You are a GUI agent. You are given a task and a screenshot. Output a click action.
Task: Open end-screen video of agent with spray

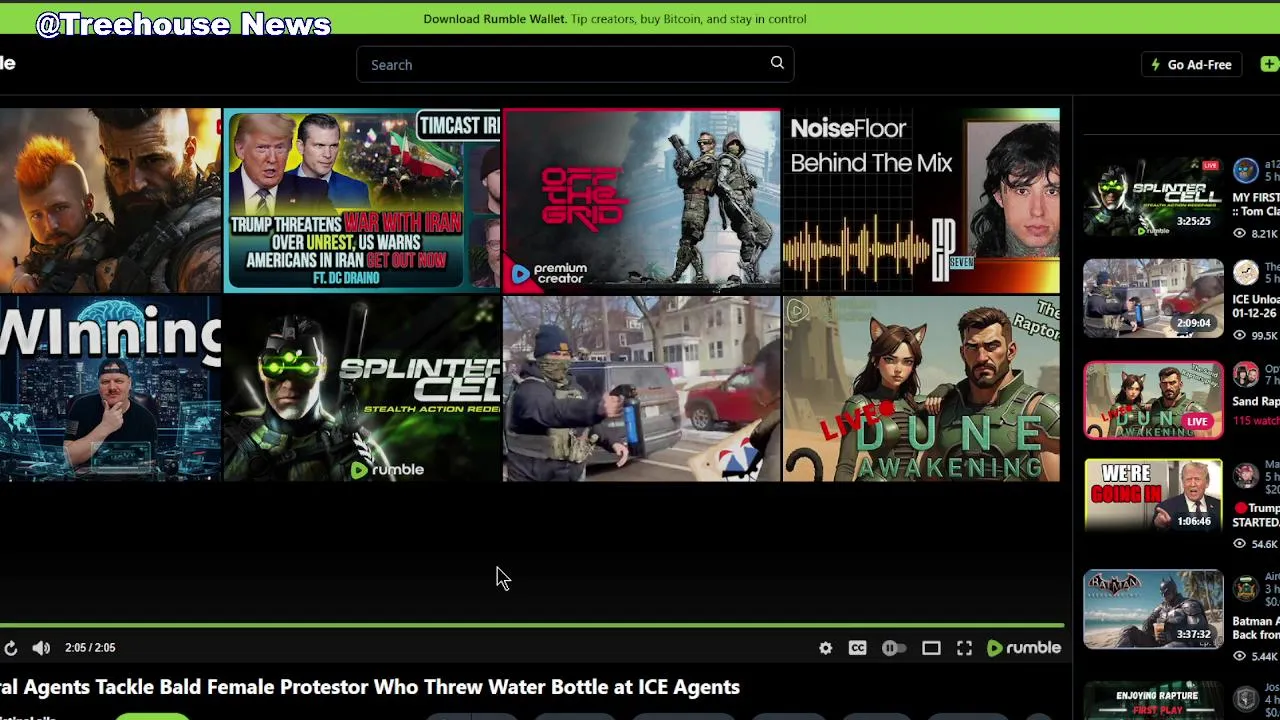click(641, 389)
